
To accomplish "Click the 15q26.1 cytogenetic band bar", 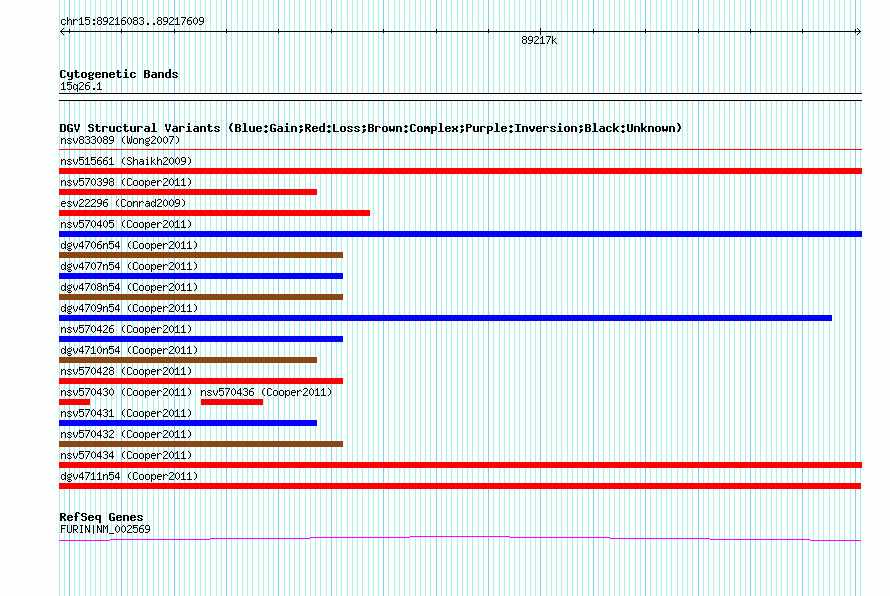I will (x=460, y=97).
